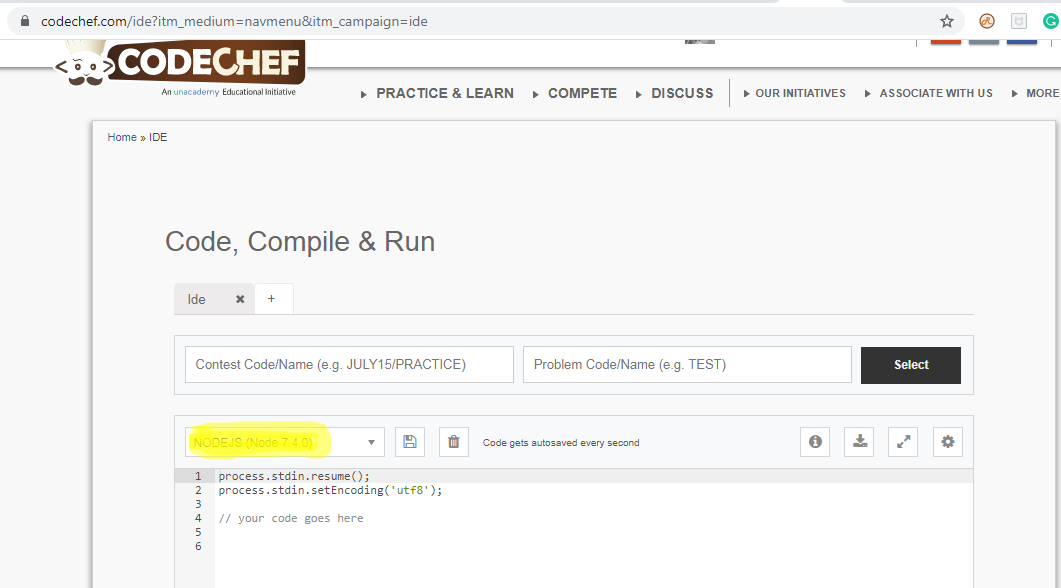
Task: Open a new IDE tab with plus
Action: [x=273, y=298]
